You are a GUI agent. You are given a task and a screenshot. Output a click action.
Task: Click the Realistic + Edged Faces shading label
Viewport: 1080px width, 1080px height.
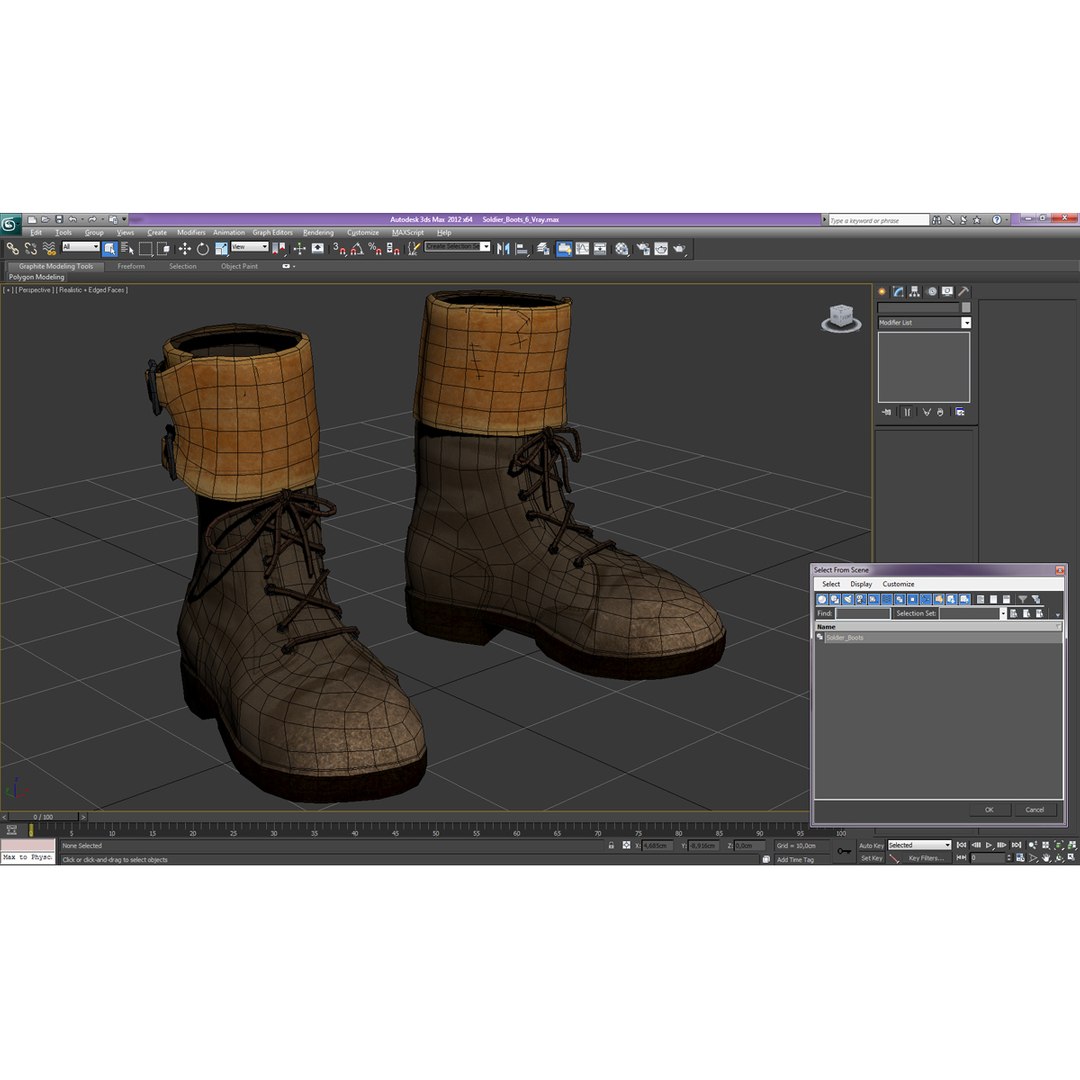(x=92, y=290)
